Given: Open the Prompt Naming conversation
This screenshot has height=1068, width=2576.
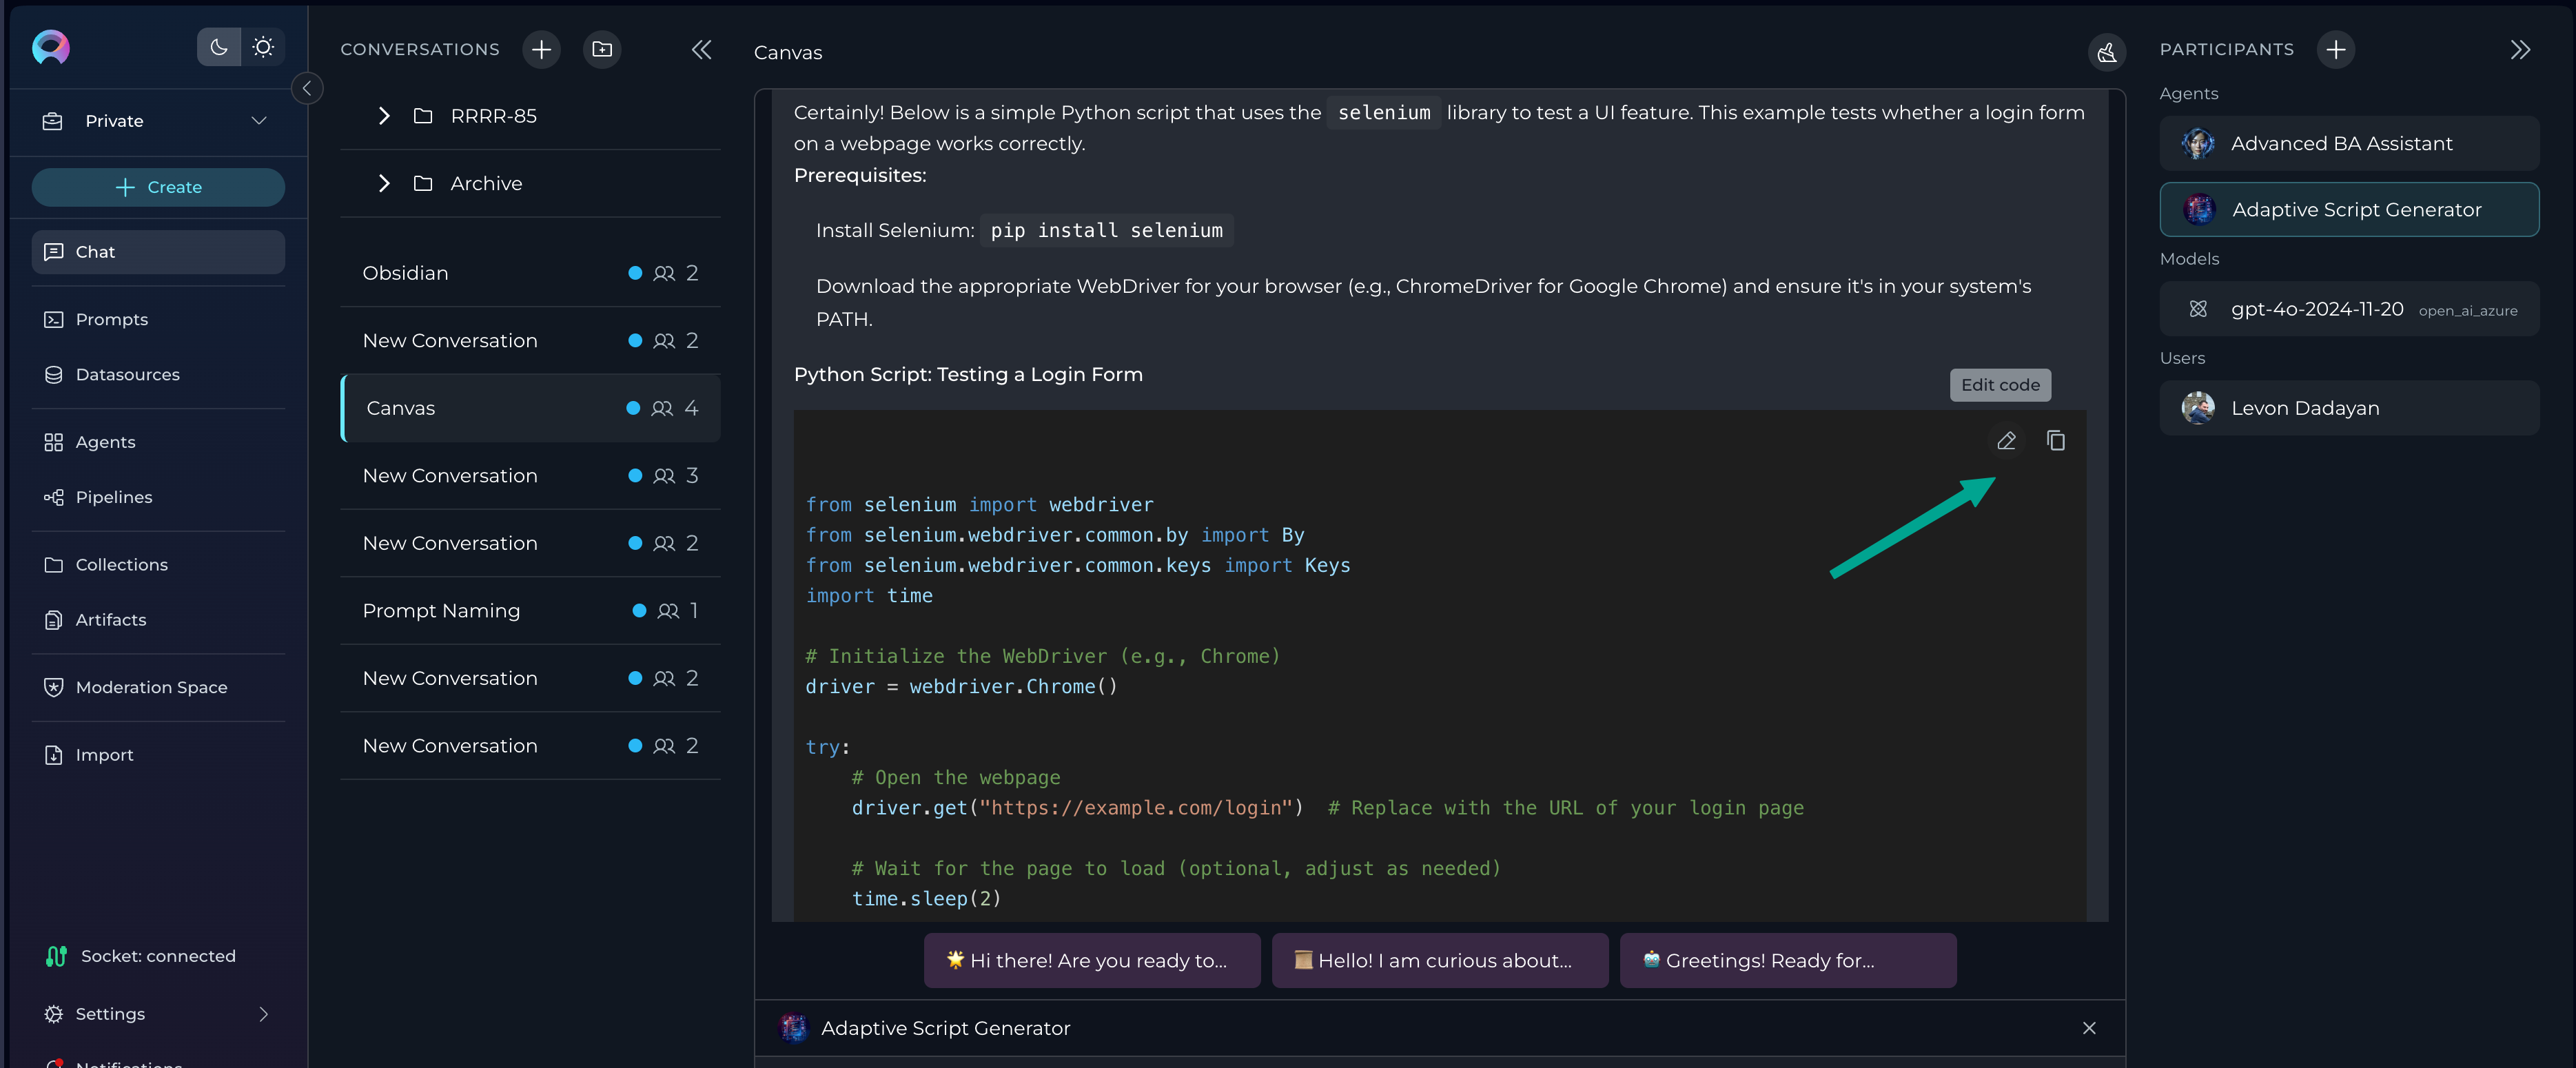Looking at the screenshot, I should tap(530, 610).
